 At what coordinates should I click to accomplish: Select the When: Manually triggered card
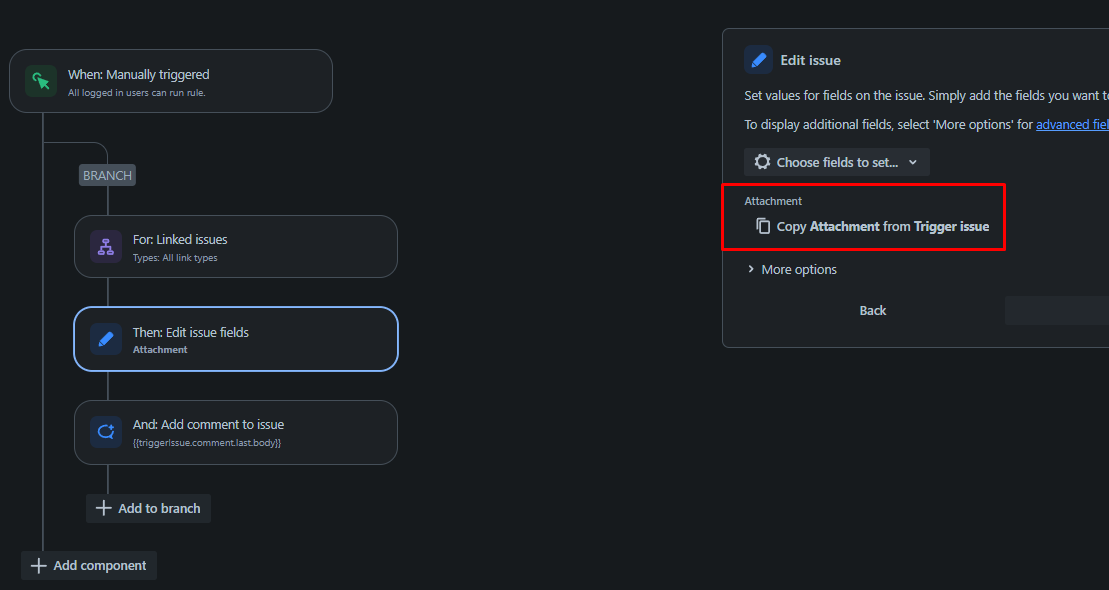[170, 81]
